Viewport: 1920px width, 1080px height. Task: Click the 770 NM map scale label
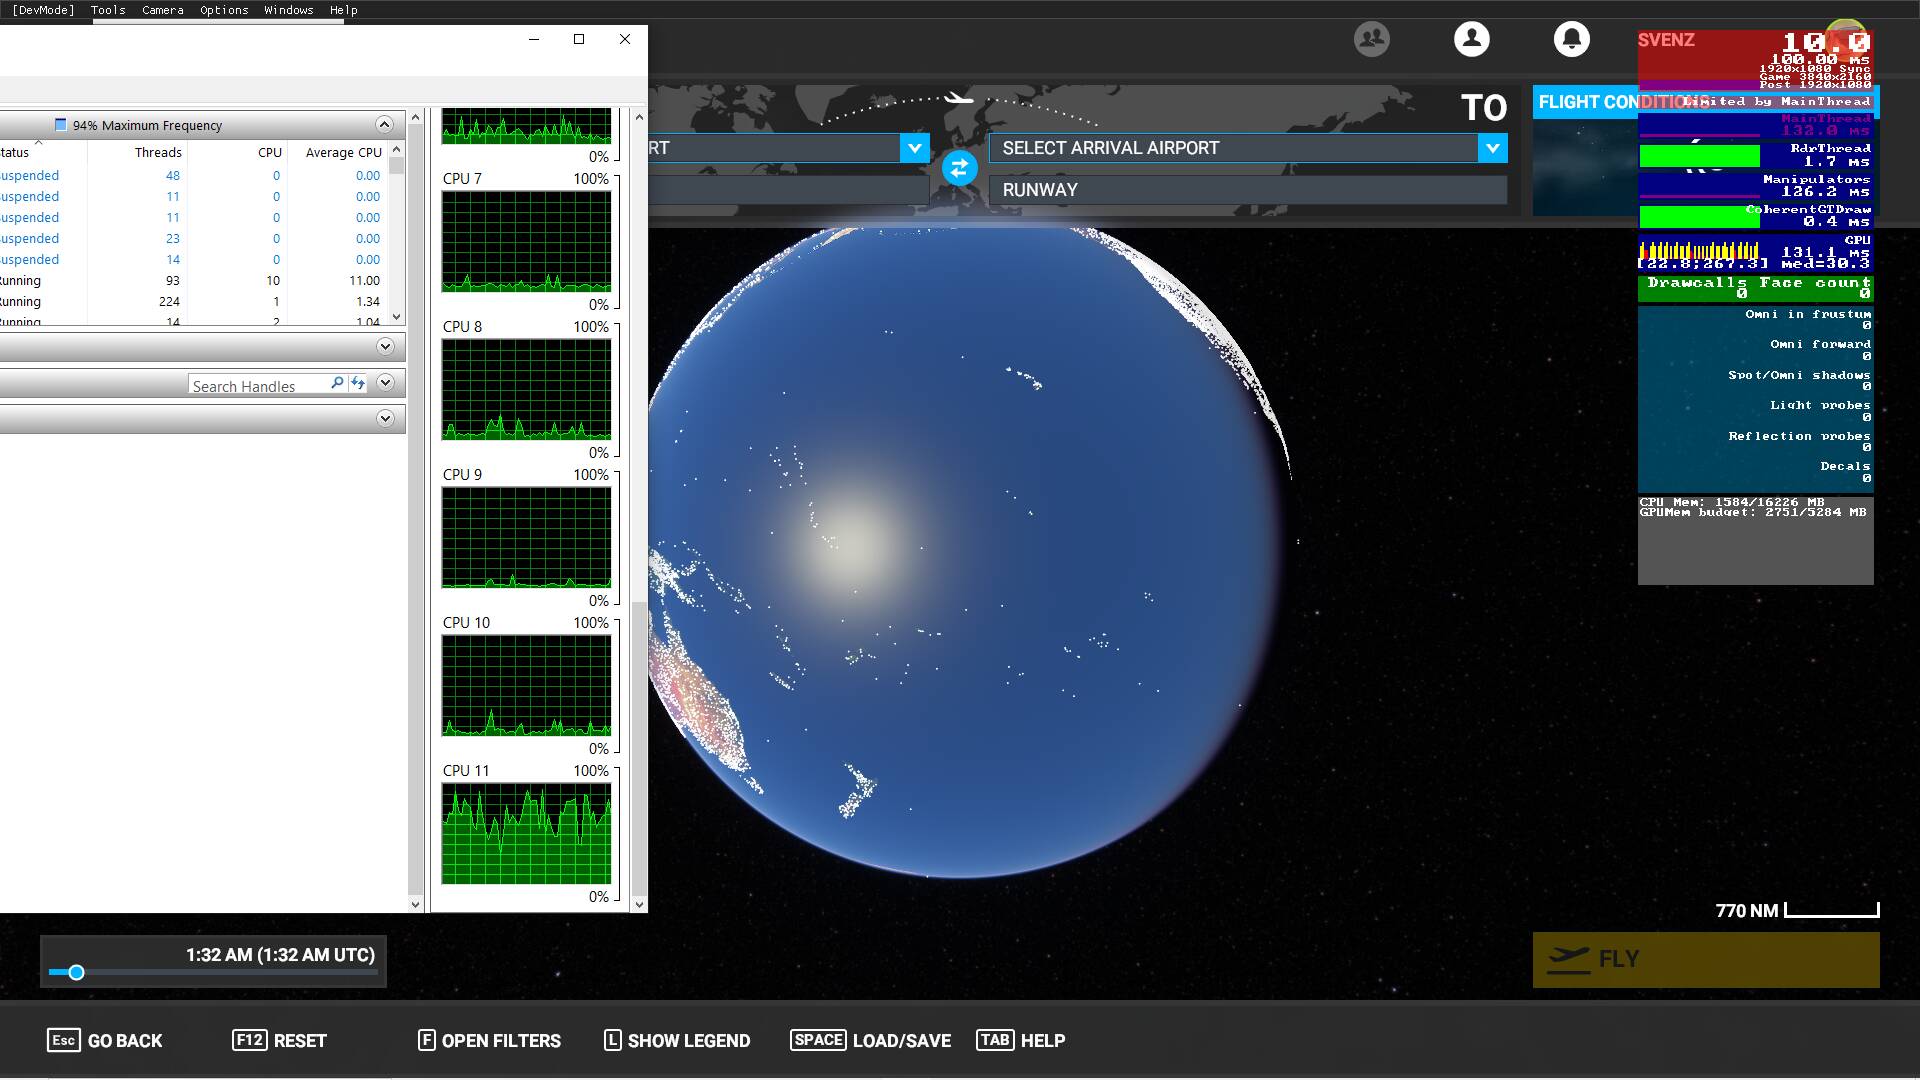pyautogui.click(x=1747, y=911)
